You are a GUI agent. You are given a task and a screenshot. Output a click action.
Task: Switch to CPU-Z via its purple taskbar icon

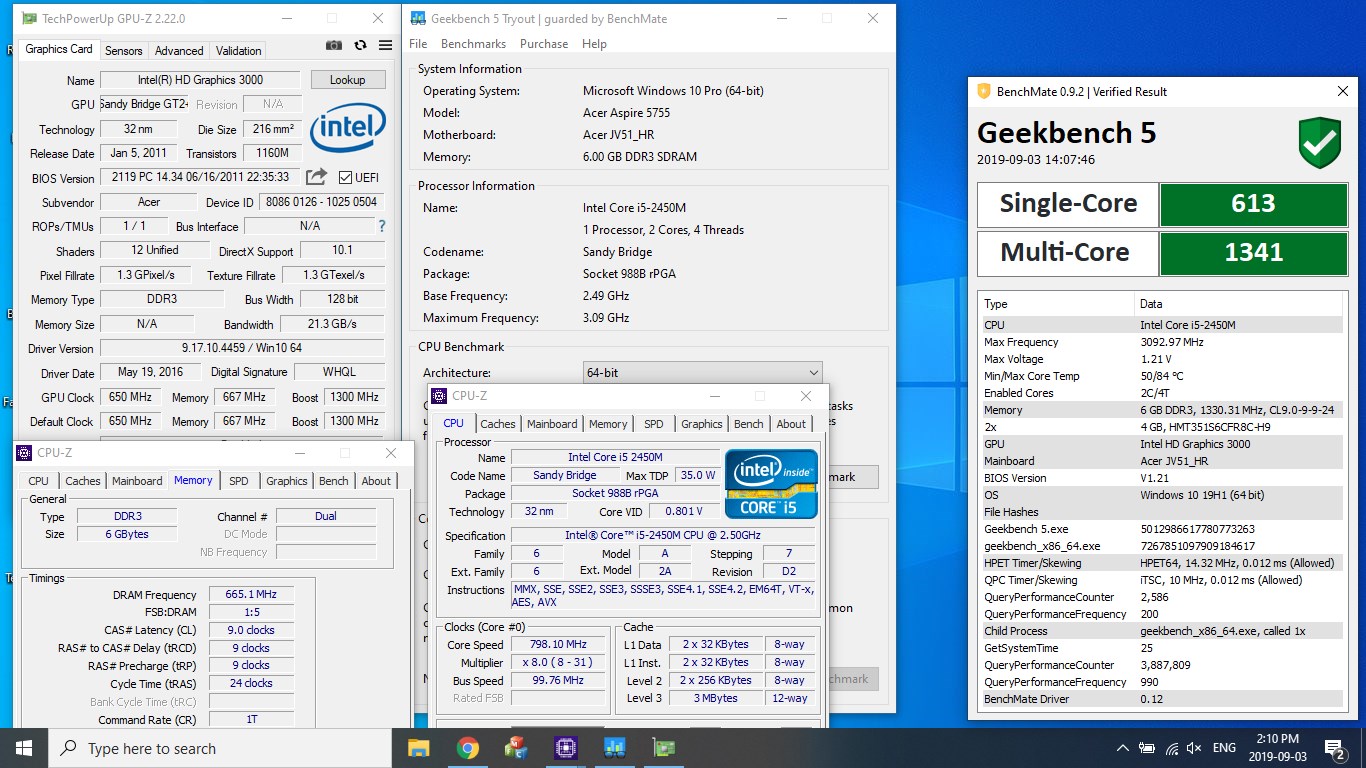(x=566, y=748)
